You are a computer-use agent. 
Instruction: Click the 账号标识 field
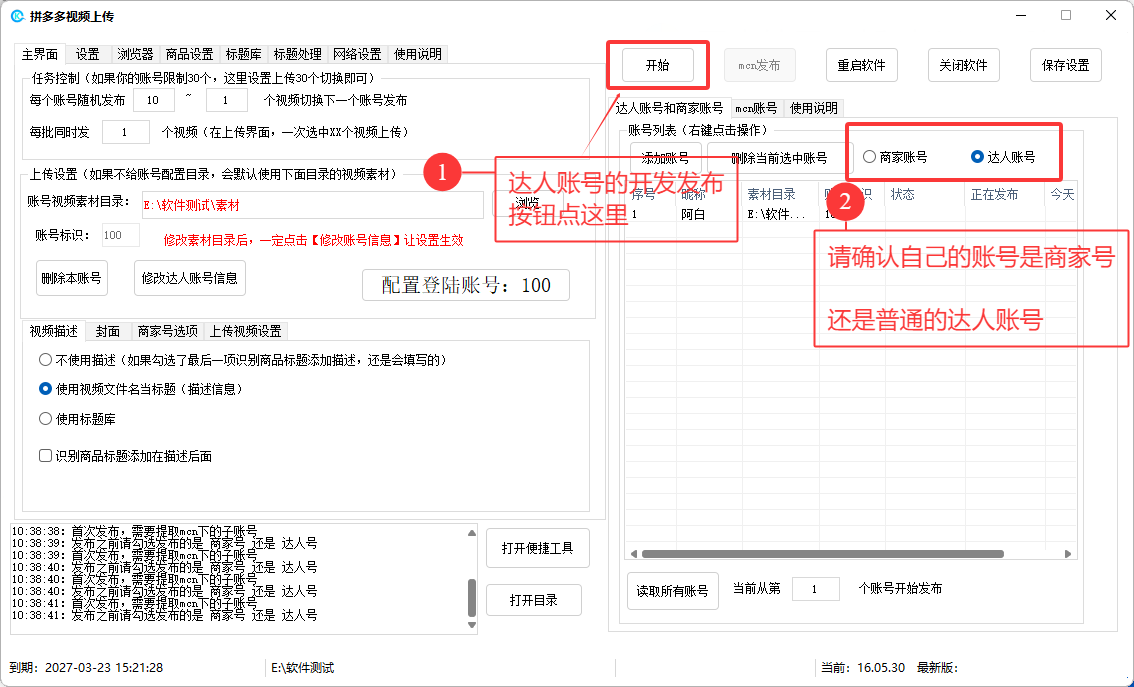[120, 235]
